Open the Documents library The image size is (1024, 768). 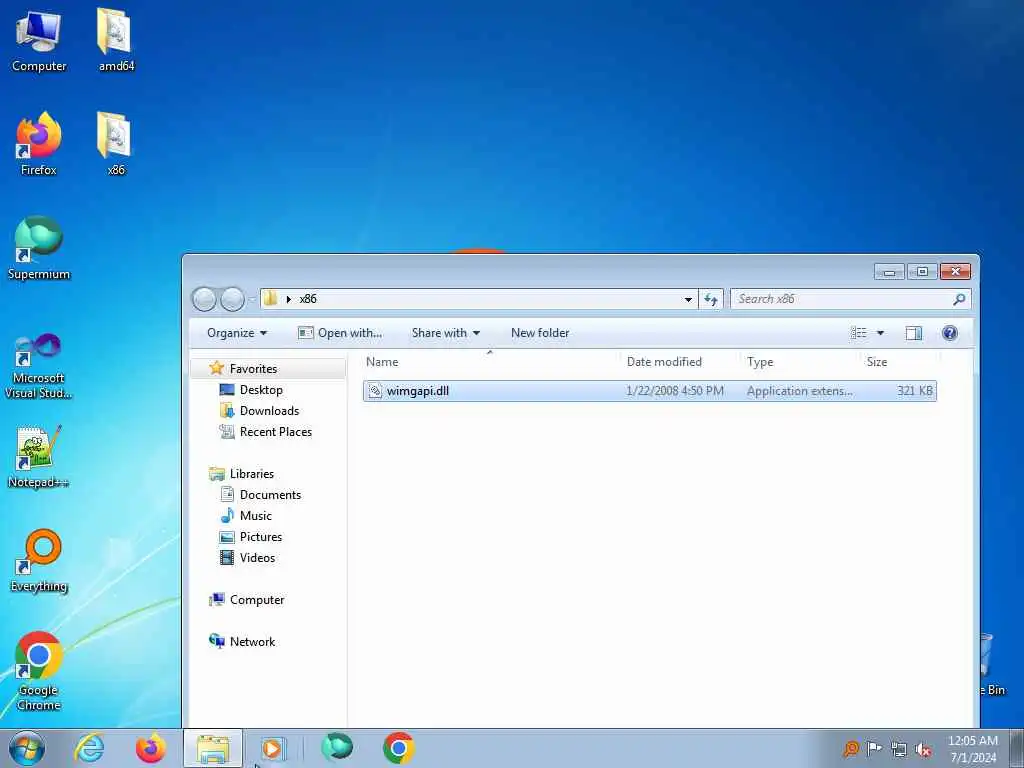pos(270,495)
